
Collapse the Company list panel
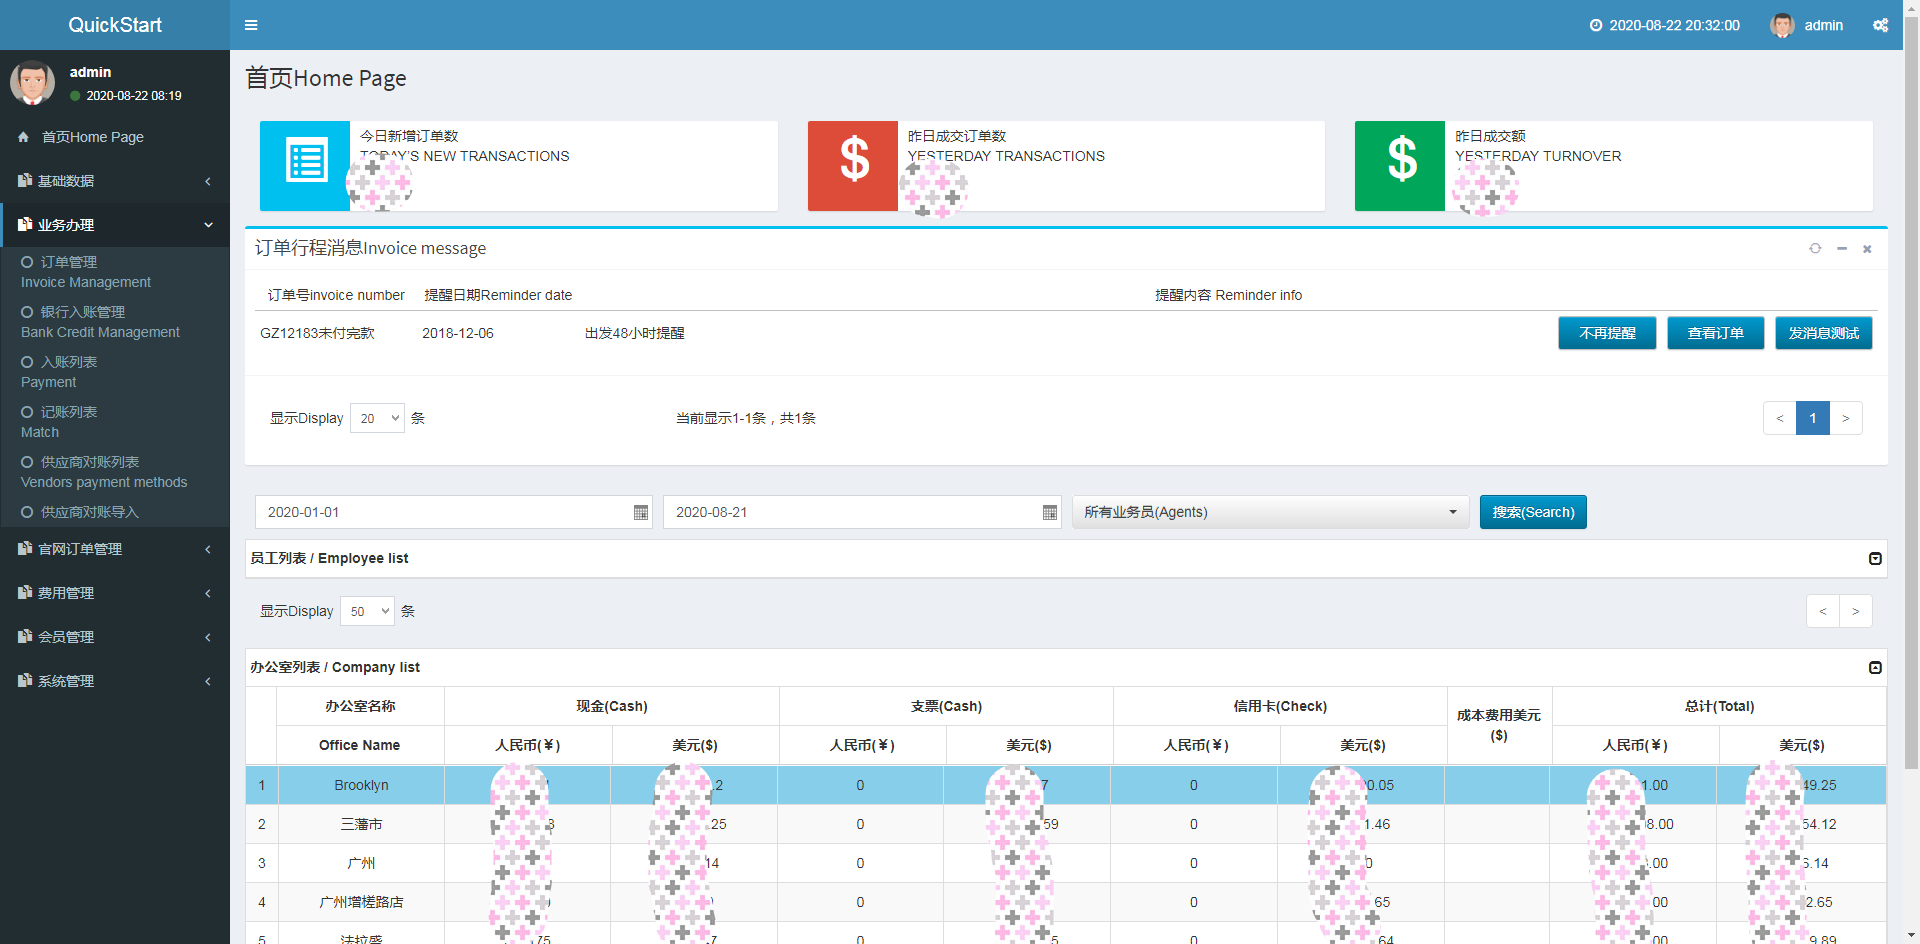(1875, 668)
